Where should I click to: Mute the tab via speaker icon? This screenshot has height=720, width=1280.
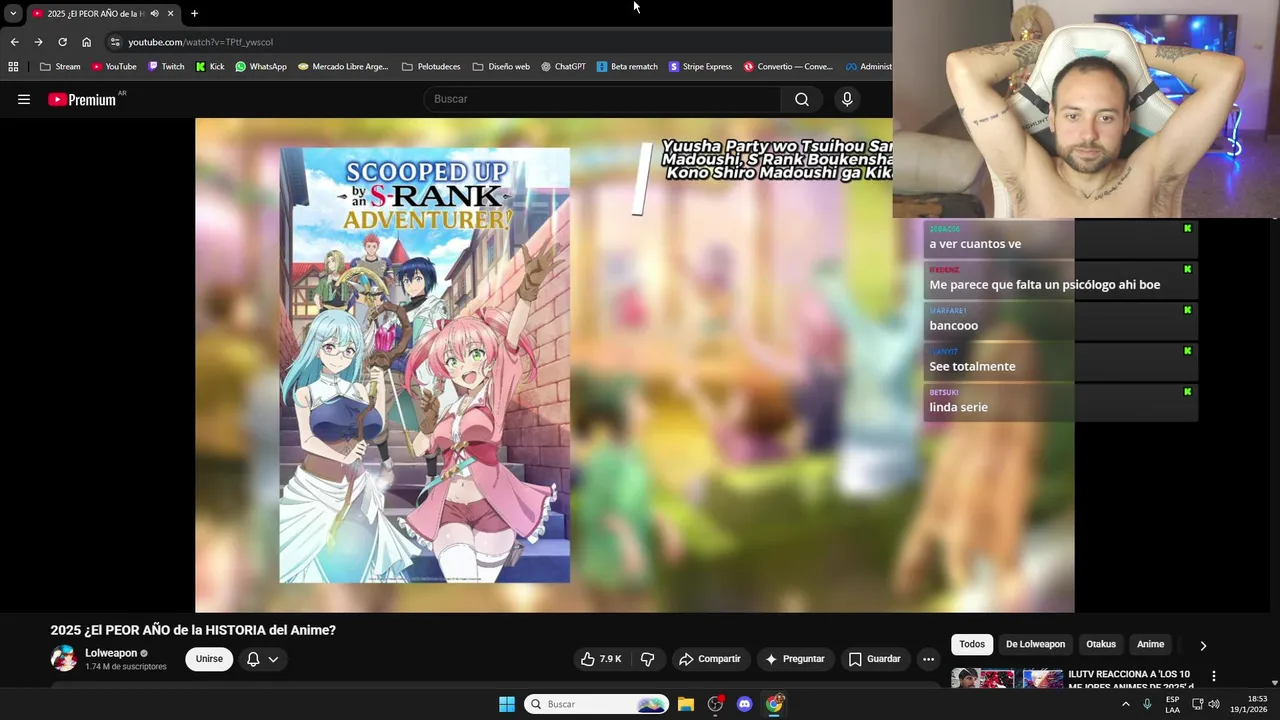coord(154,13)
